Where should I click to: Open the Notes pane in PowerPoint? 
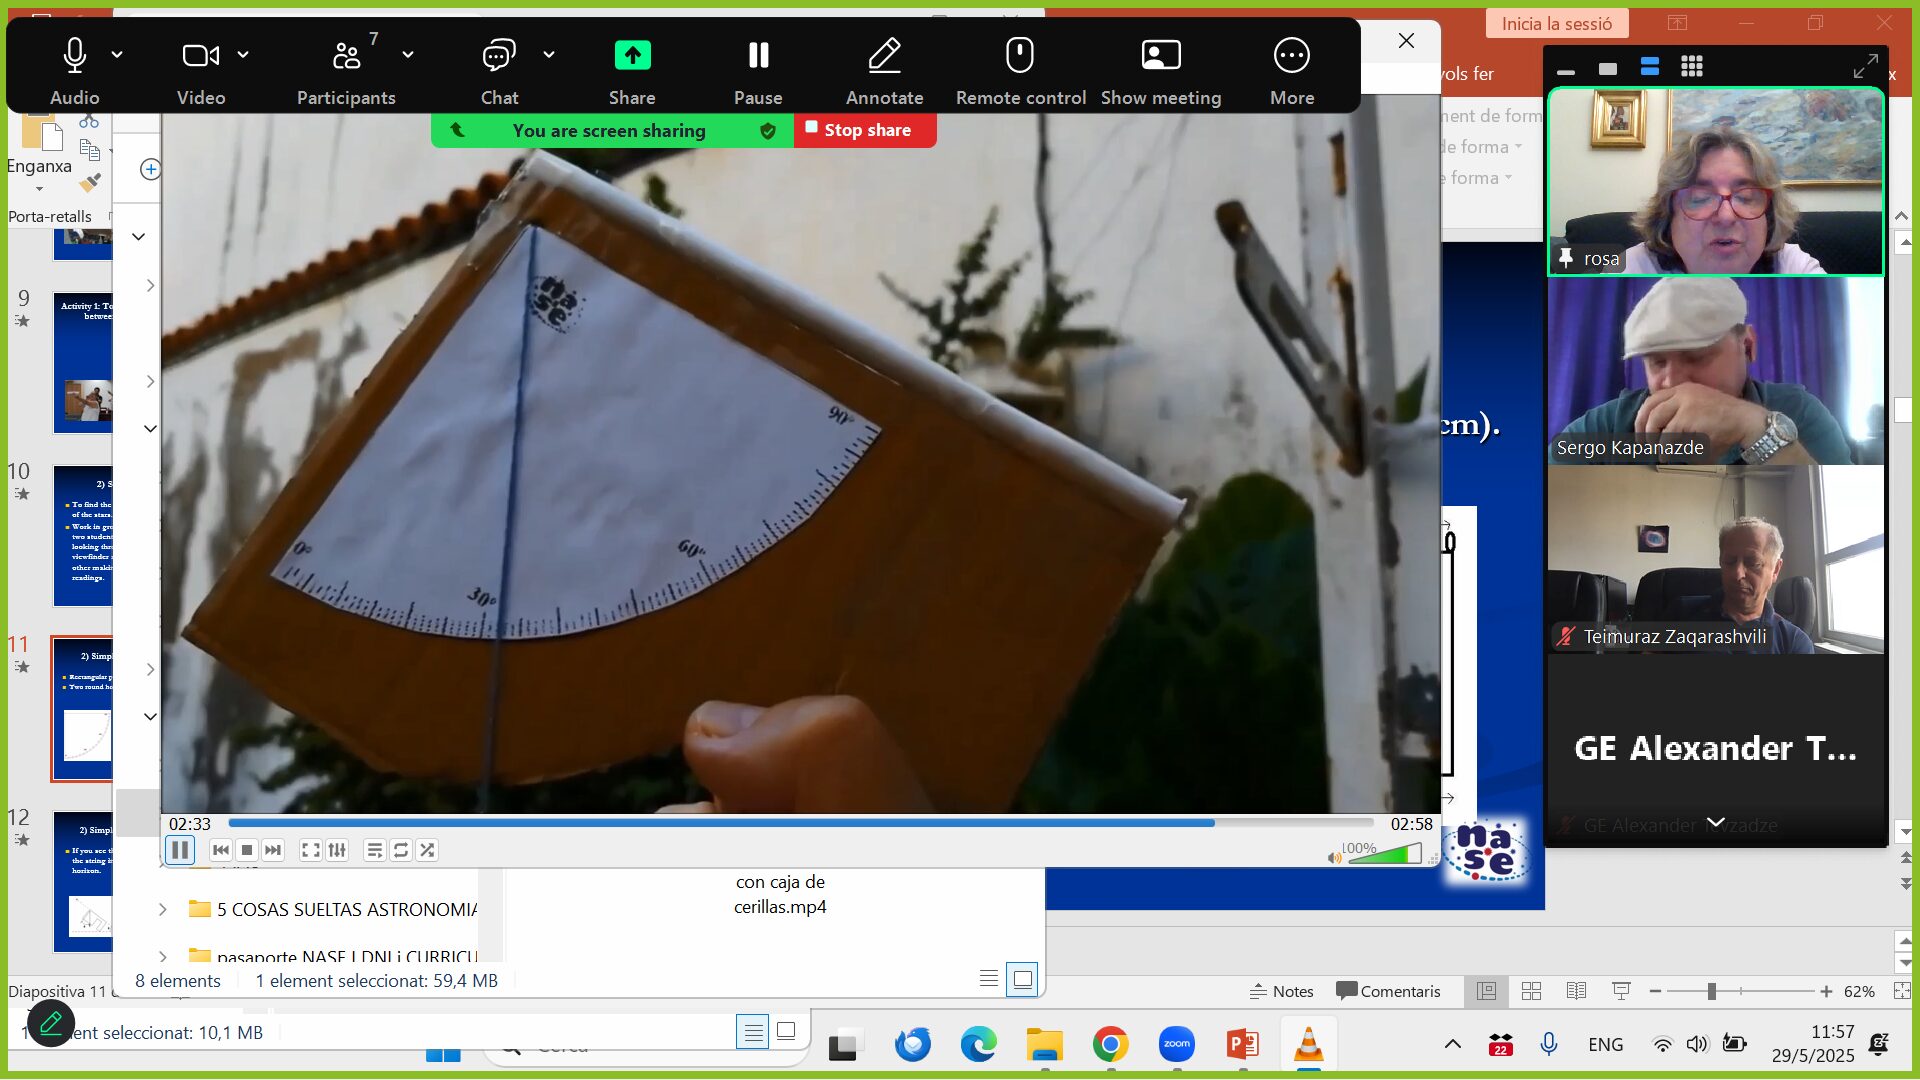pyautogui.click(x=1281, y=991)
